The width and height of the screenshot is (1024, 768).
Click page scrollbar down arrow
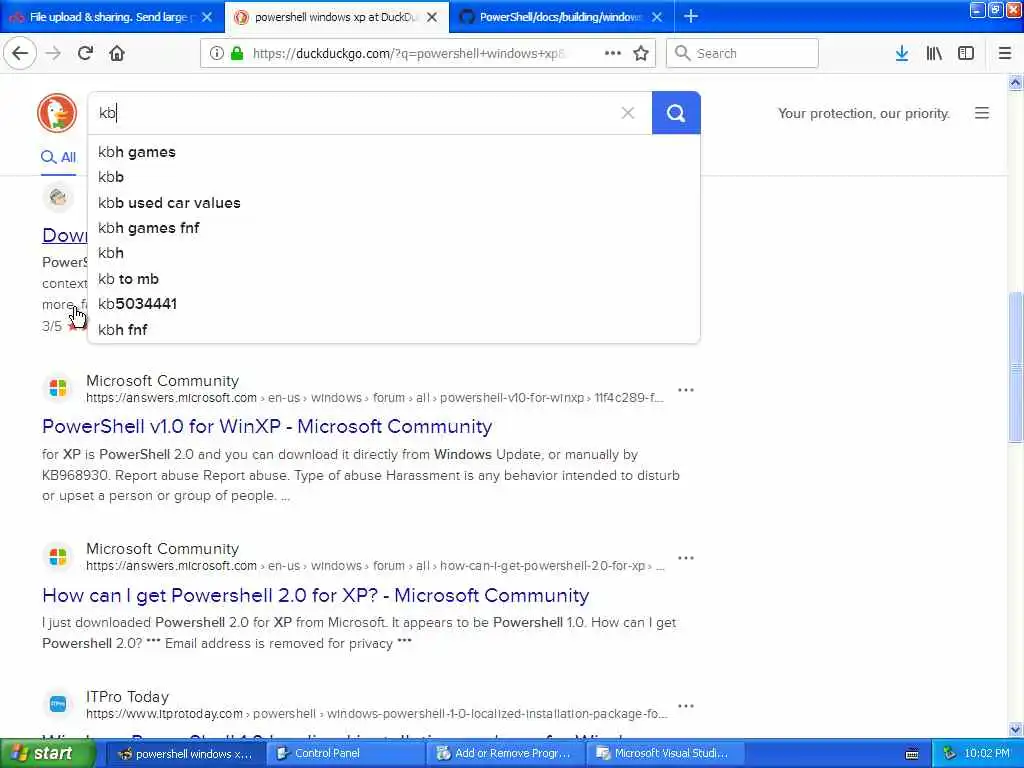pyautogui.click(x=1016, y=729)
